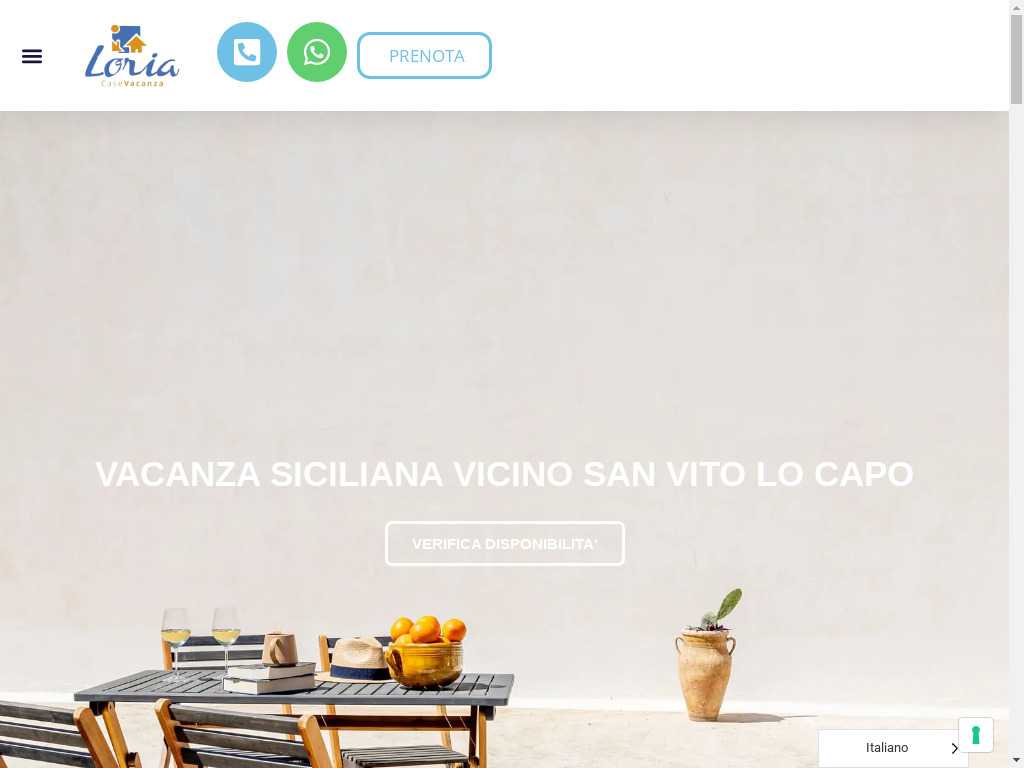Image resolution: width=1024 pixels, height=768 pixels.
Task: Open WhatsApp chat via green icon
Action: coord(317,52)
